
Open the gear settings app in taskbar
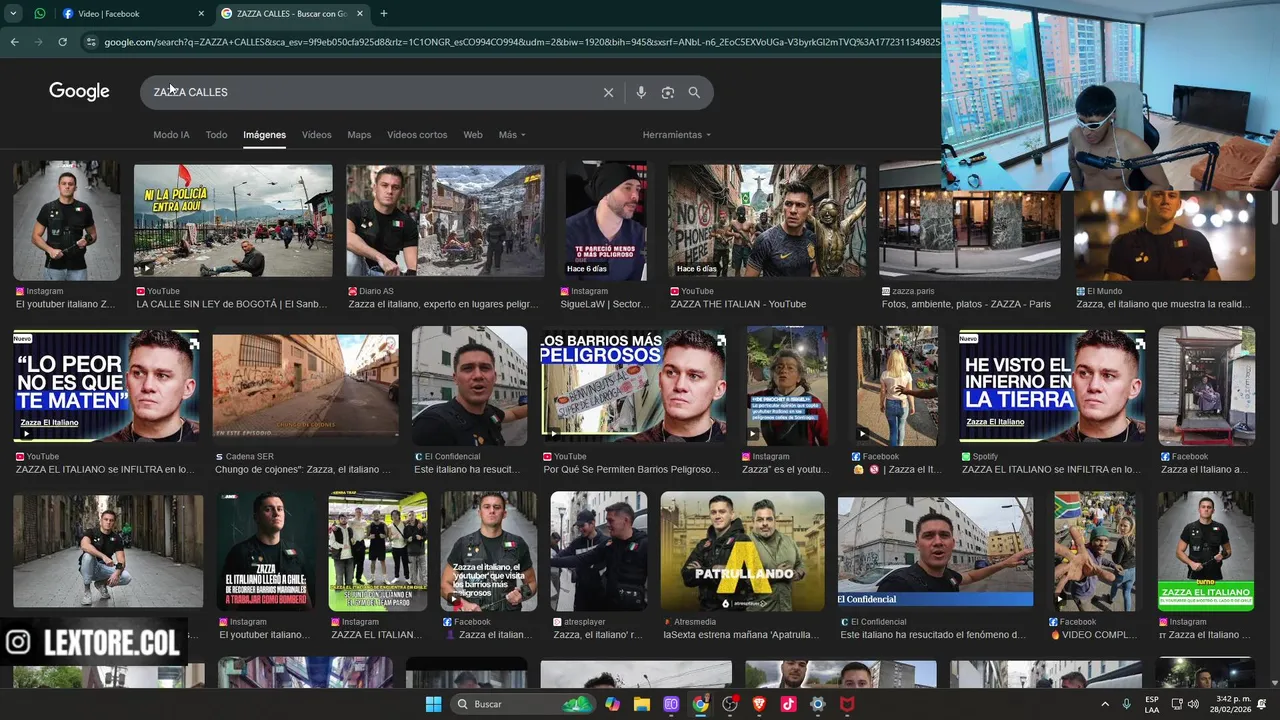pos(818,704)
